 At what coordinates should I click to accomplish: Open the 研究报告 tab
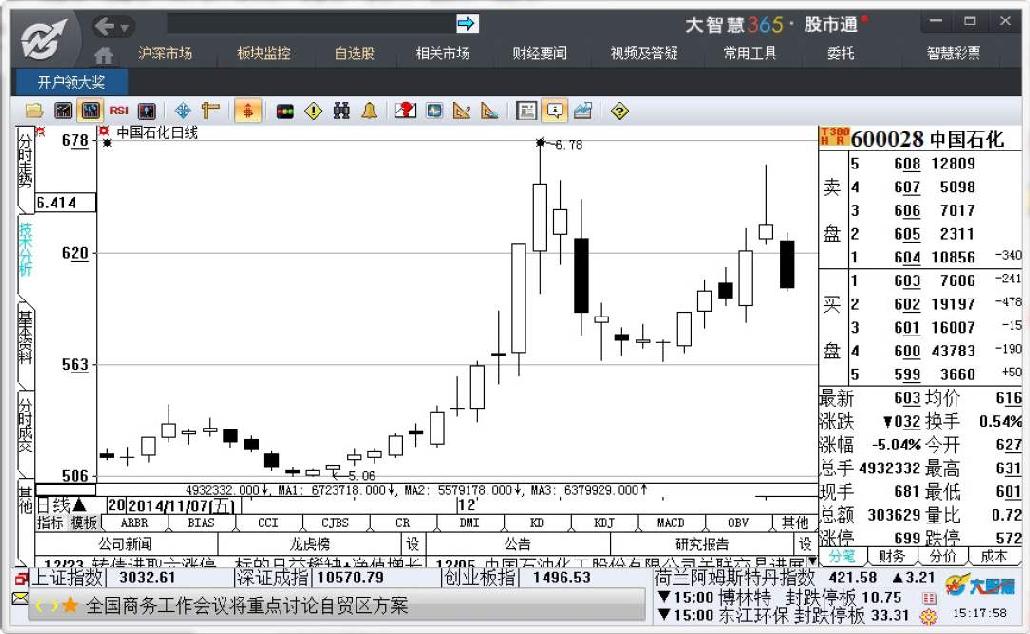[702, 545]
